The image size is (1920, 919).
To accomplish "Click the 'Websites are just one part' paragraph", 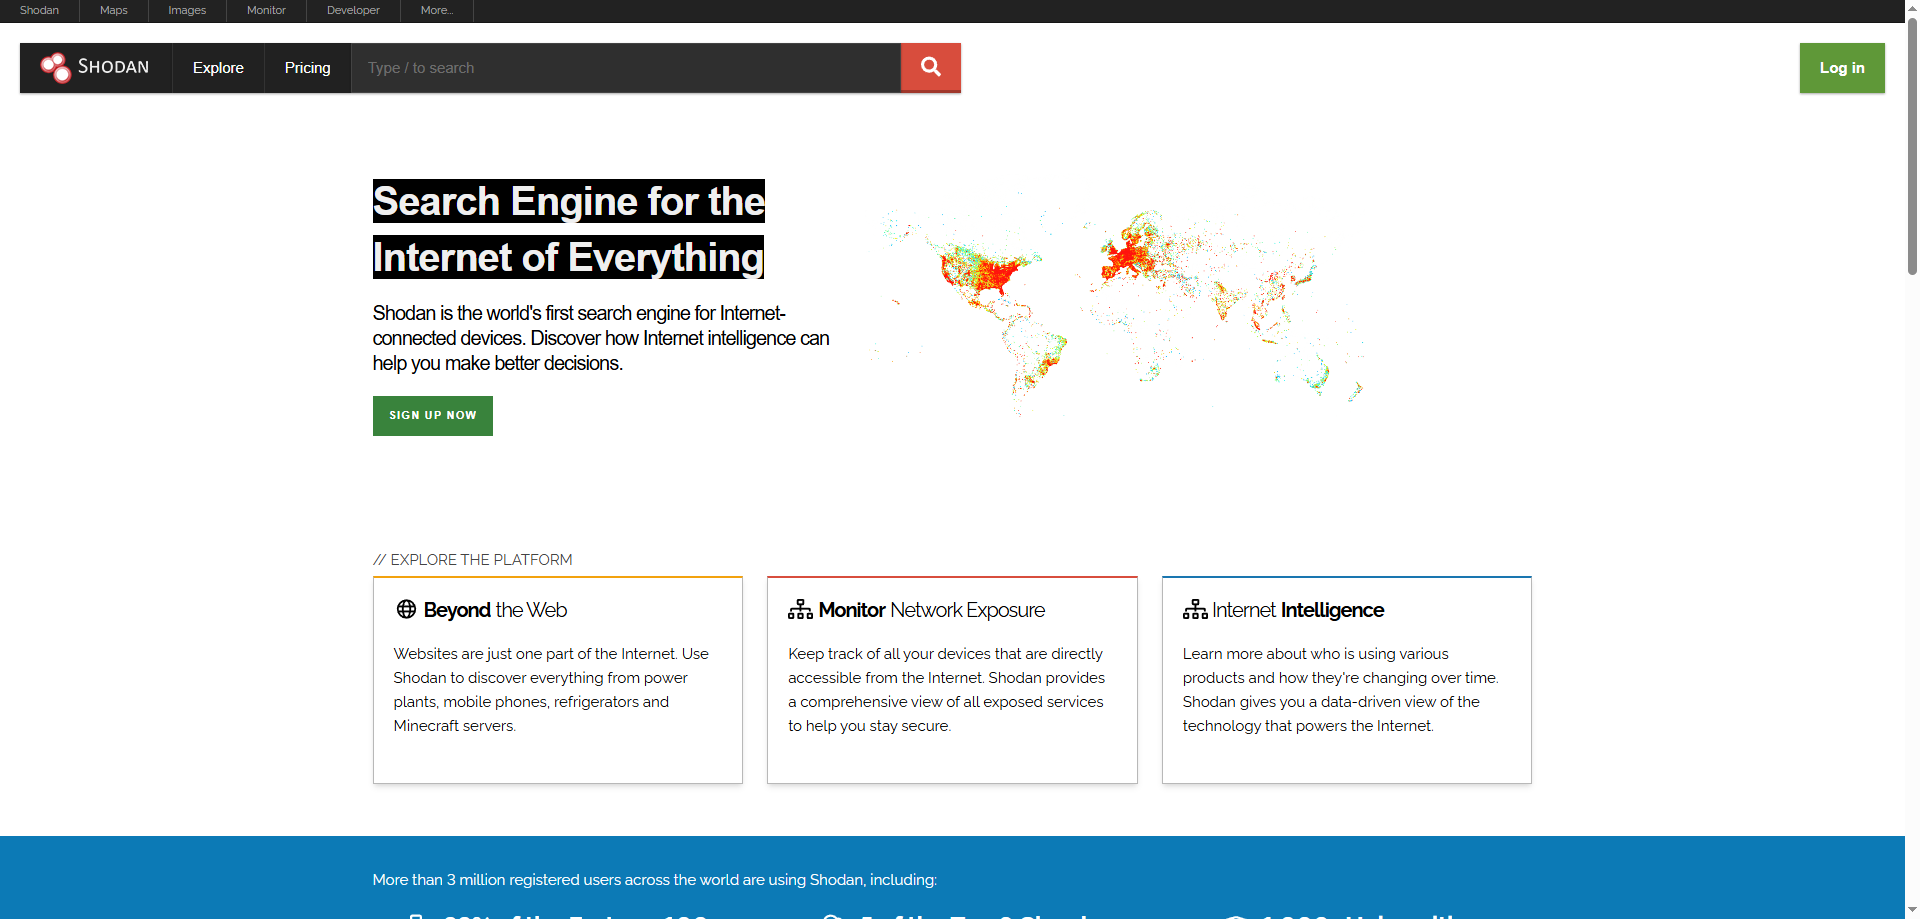I will [551, 690].
